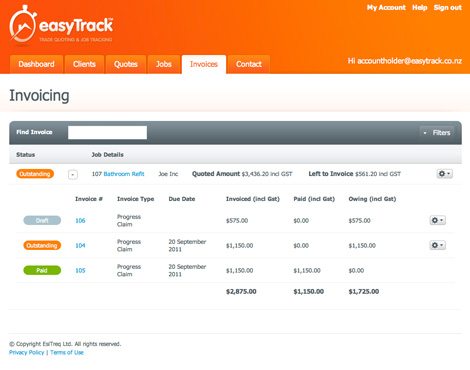The height and width of the screenshot is (370, 470).
Task: Open the Bathroom Refit job link
Action: 124,174
